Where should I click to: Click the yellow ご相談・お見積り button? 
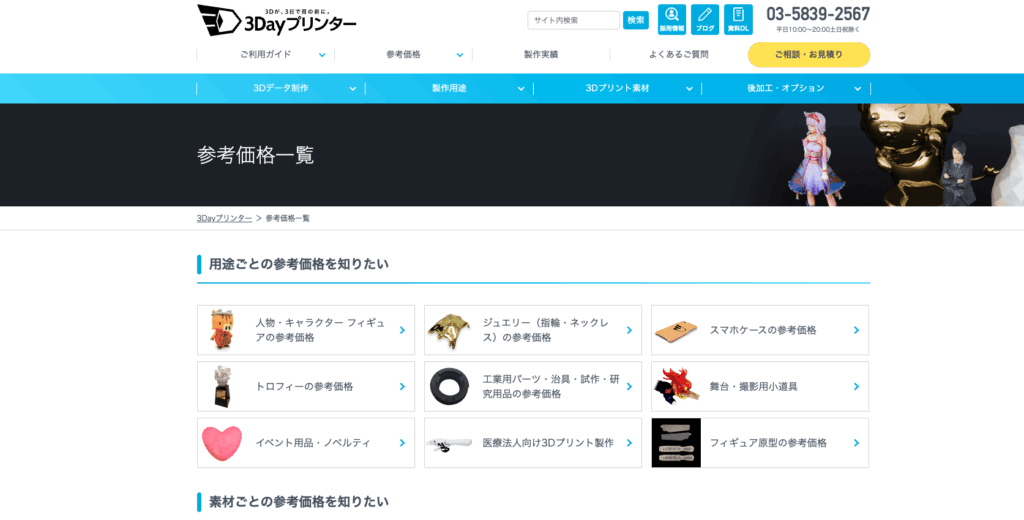(x=808, y=55)
